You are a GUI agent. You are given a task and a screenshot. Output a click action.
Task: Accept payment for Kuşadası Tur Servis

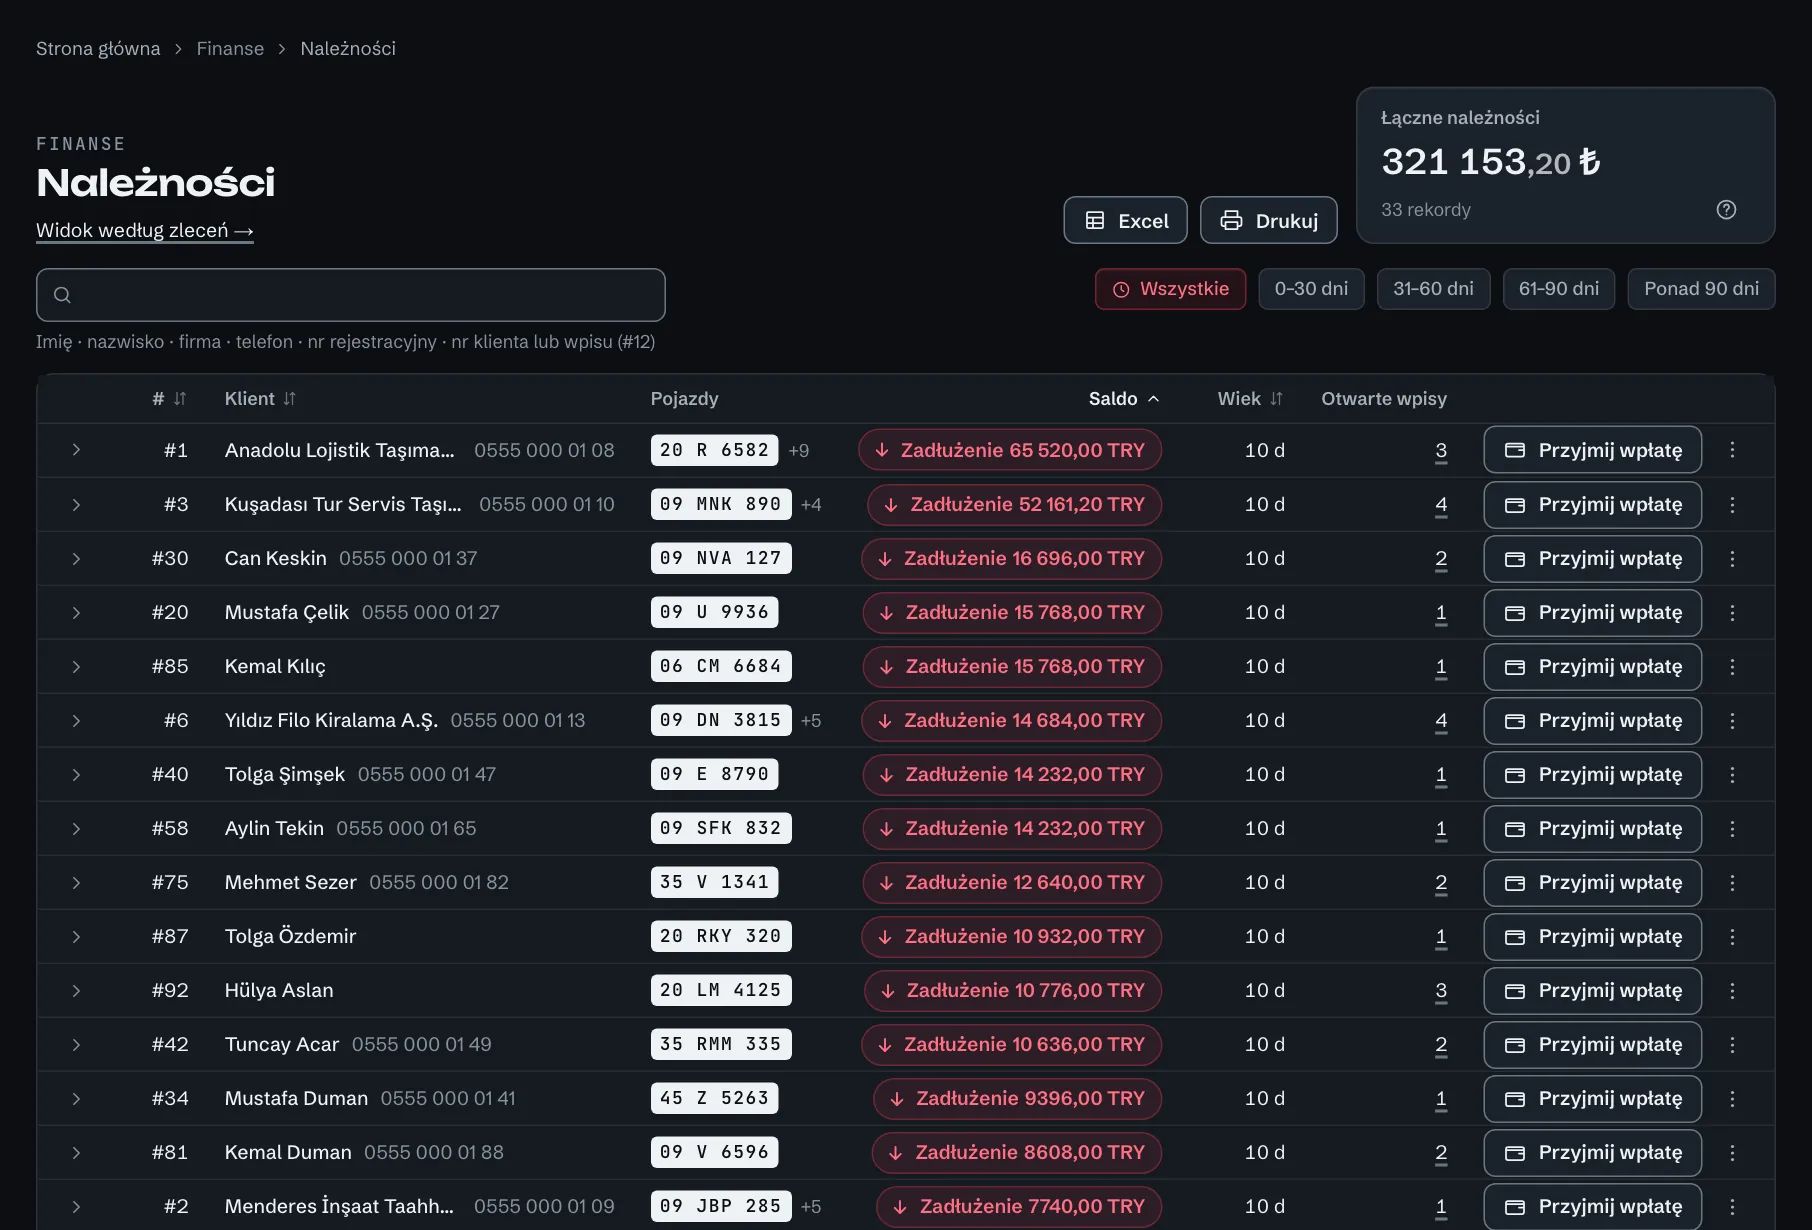1592,504
